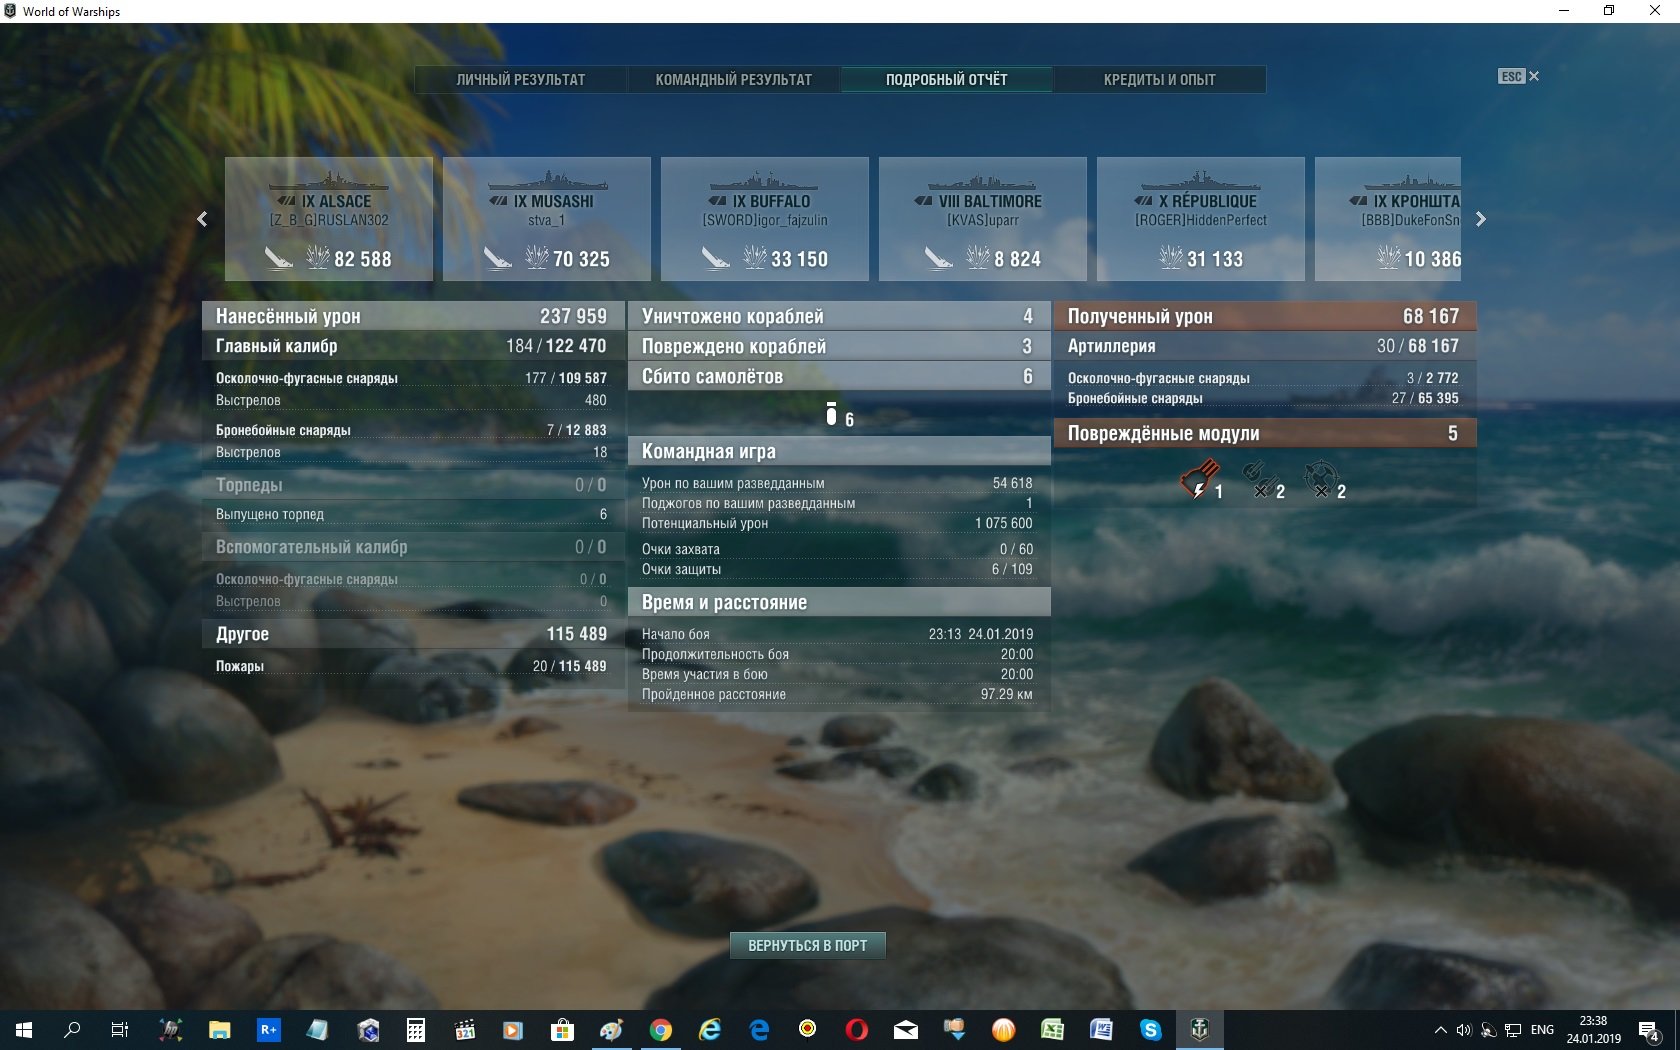
Task: Select the ПОДРОБНЫЙ ОТЧЁТ tab
Action: click(x=946, y=80)
